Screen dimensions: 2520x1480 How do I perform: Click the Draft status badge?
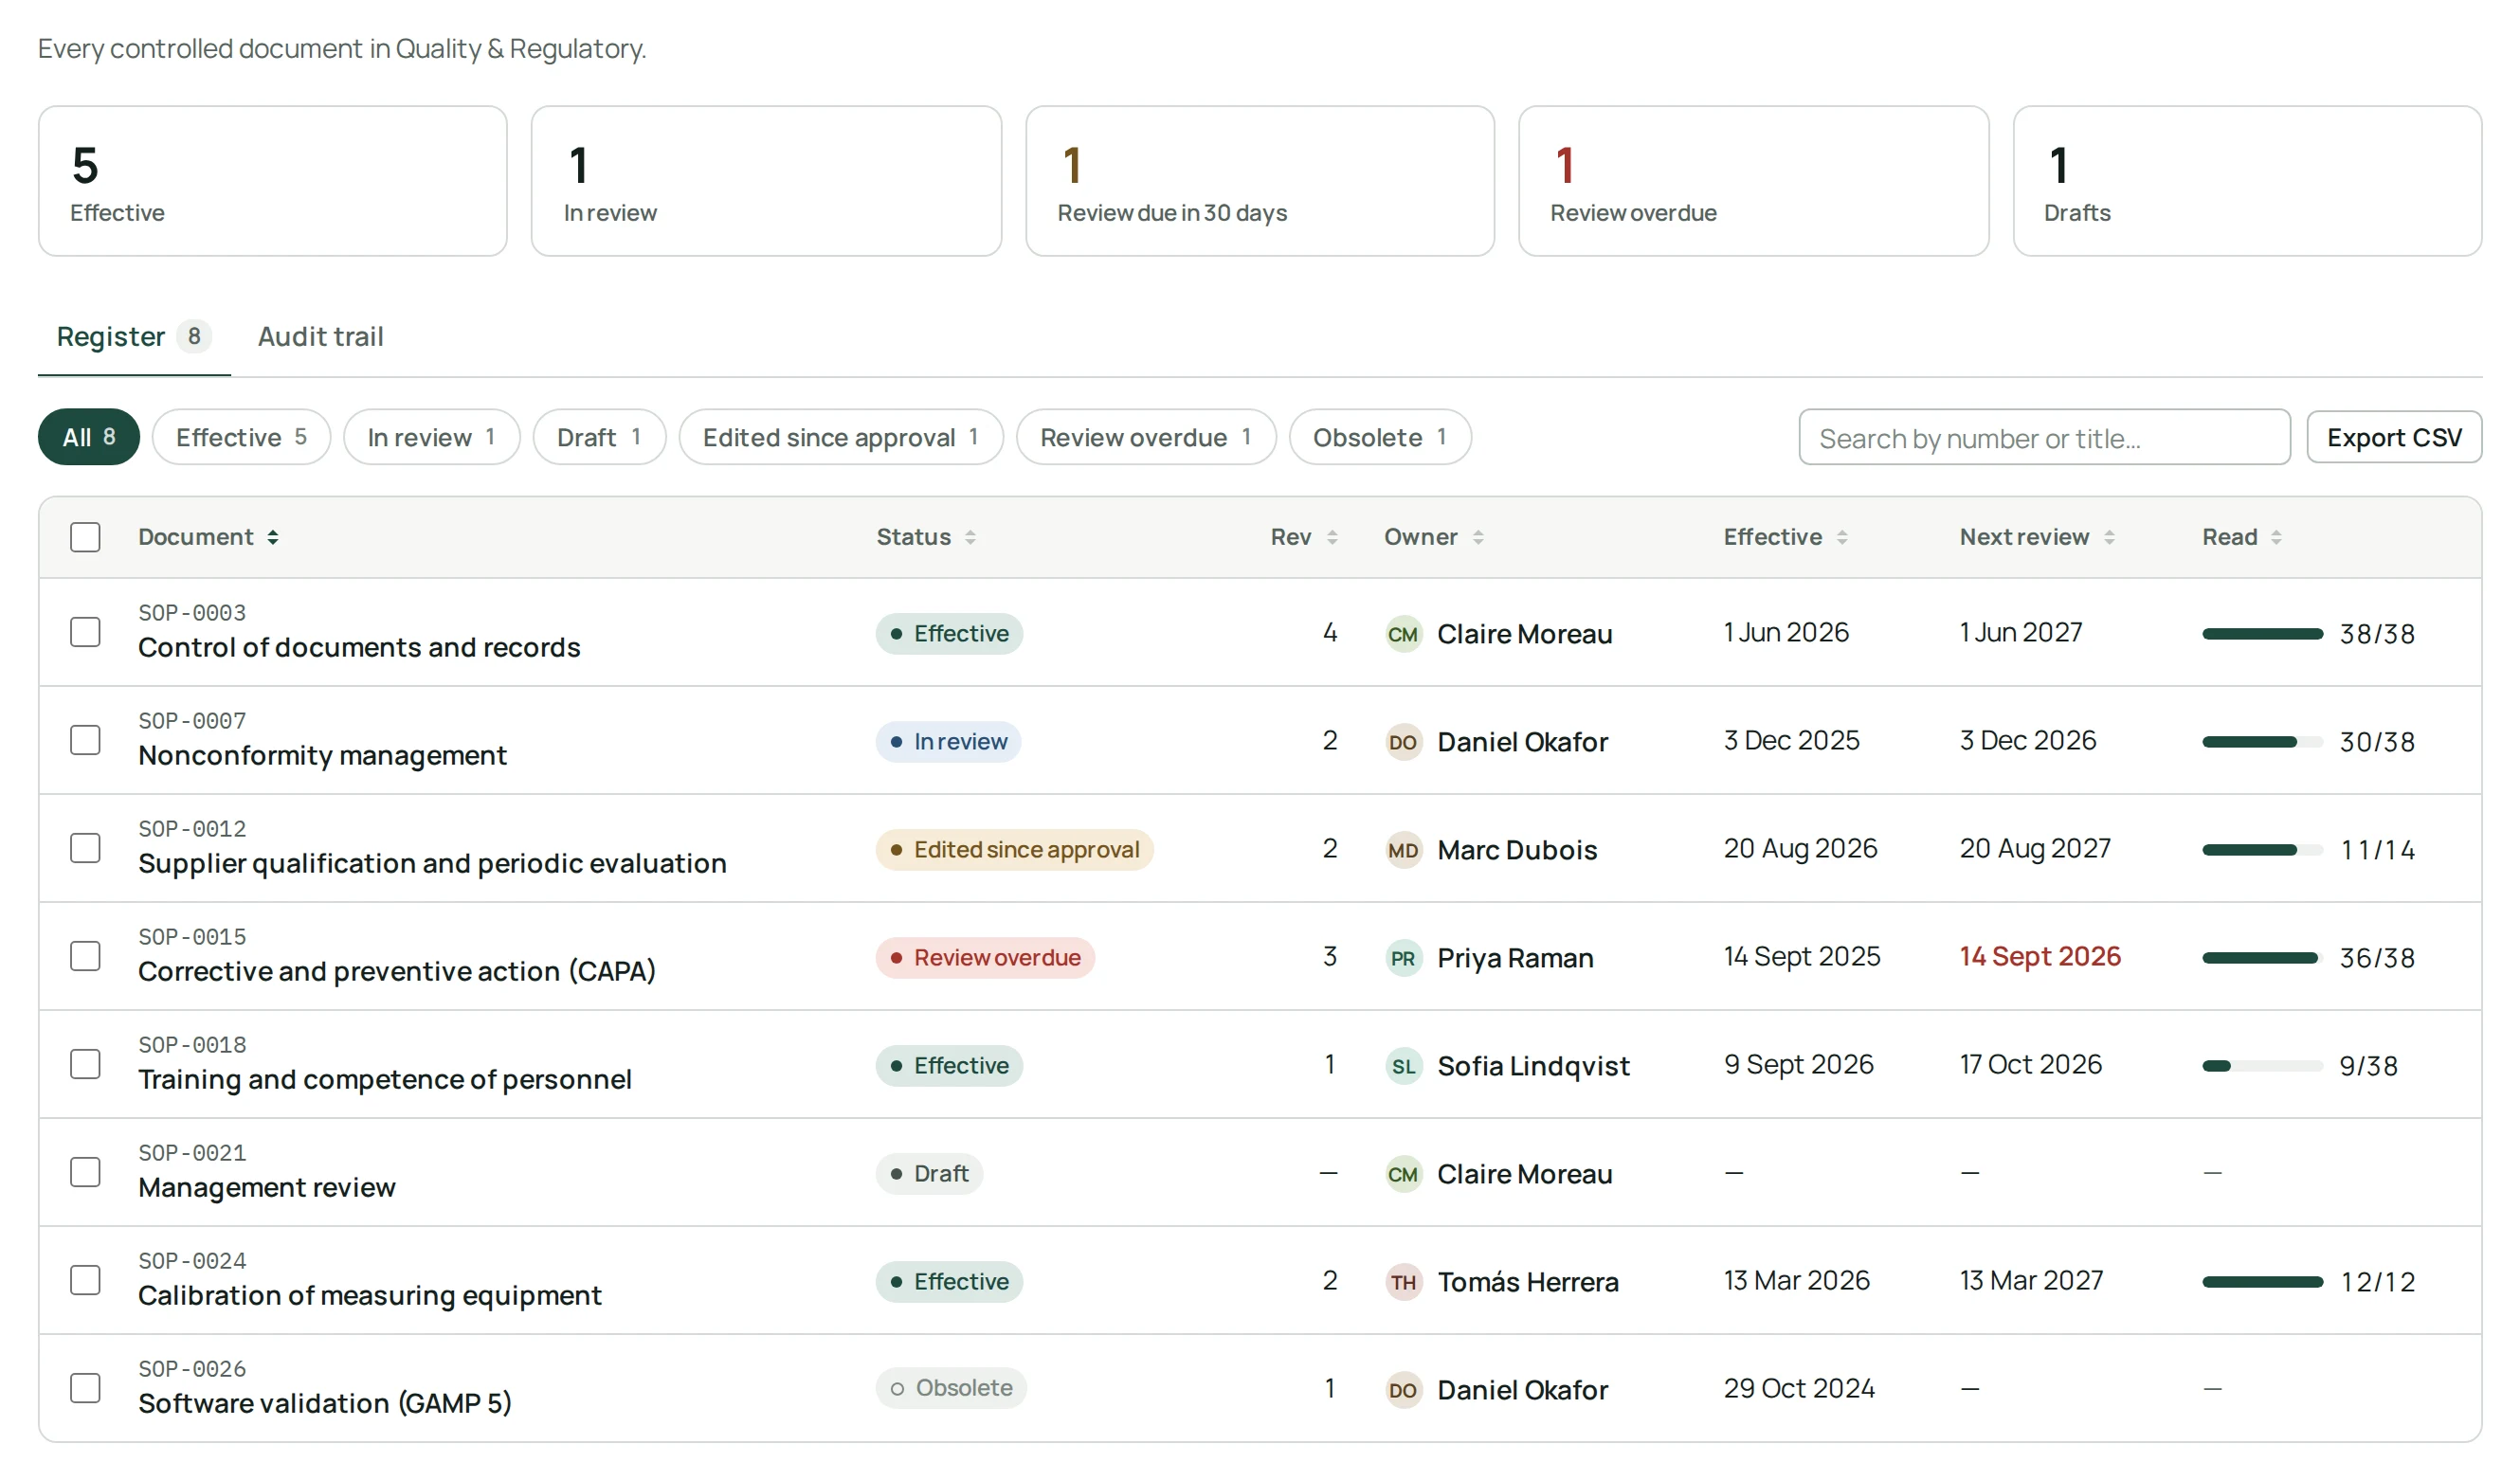point(929,1174)
